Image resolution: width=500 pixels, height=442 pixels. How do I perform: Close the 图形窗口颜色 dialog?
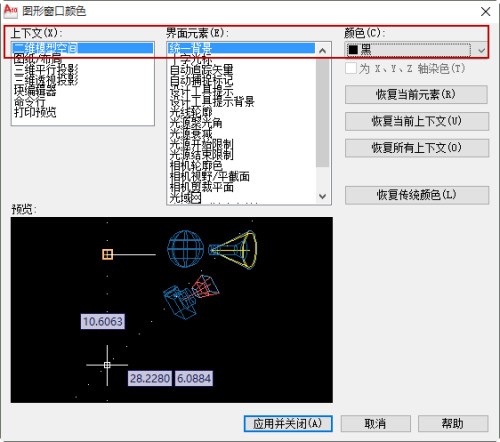pos(486,12)
